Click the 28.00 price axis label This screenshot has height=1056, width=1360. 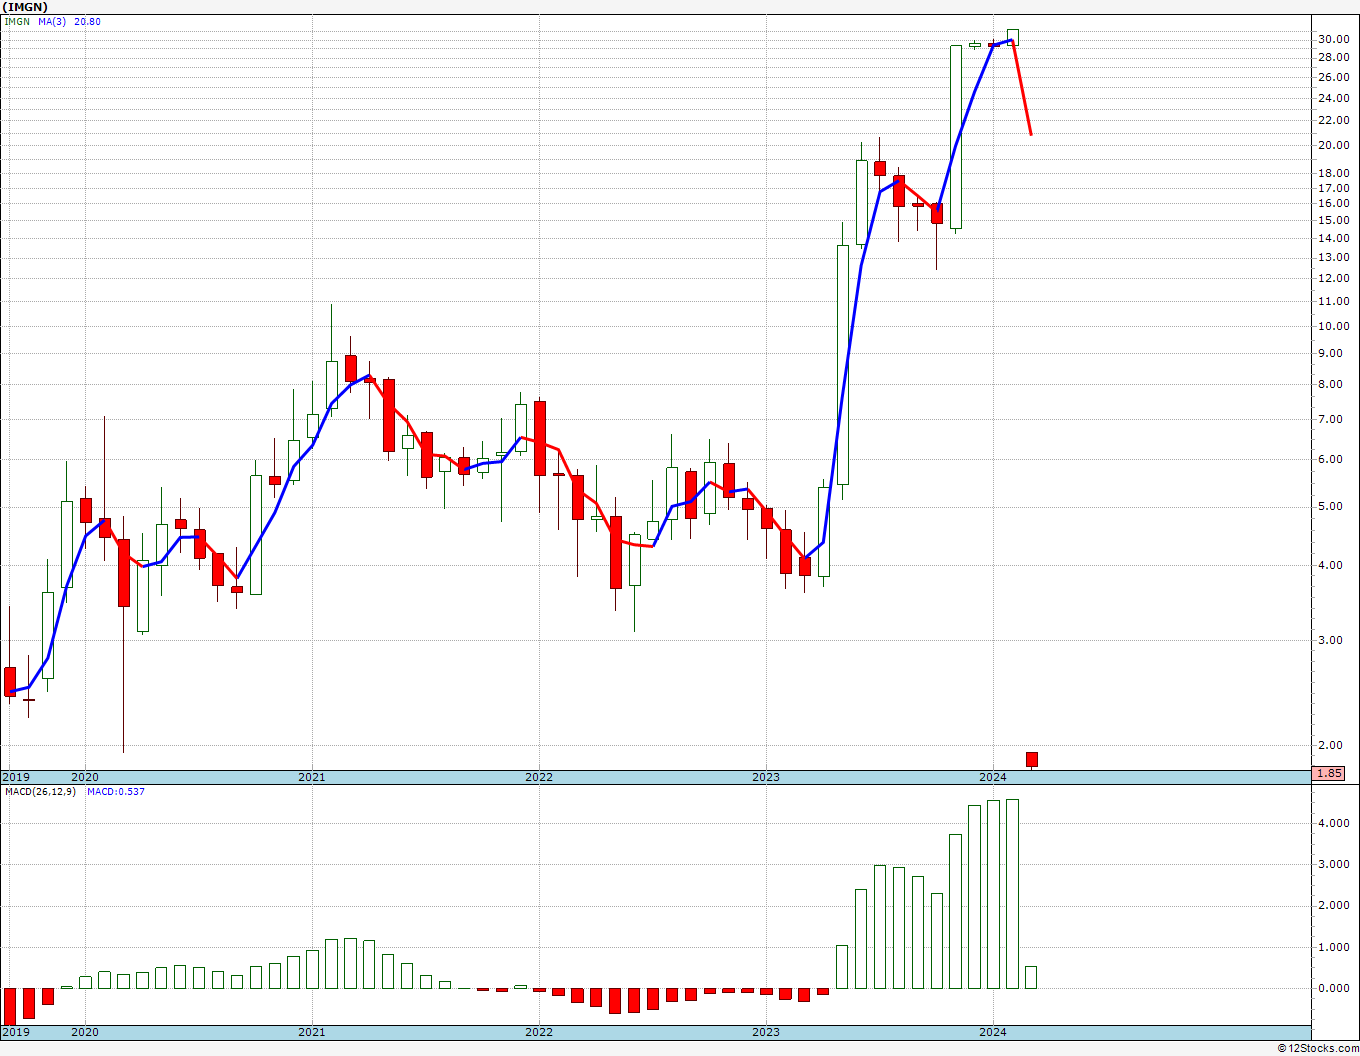point(1333,57)
